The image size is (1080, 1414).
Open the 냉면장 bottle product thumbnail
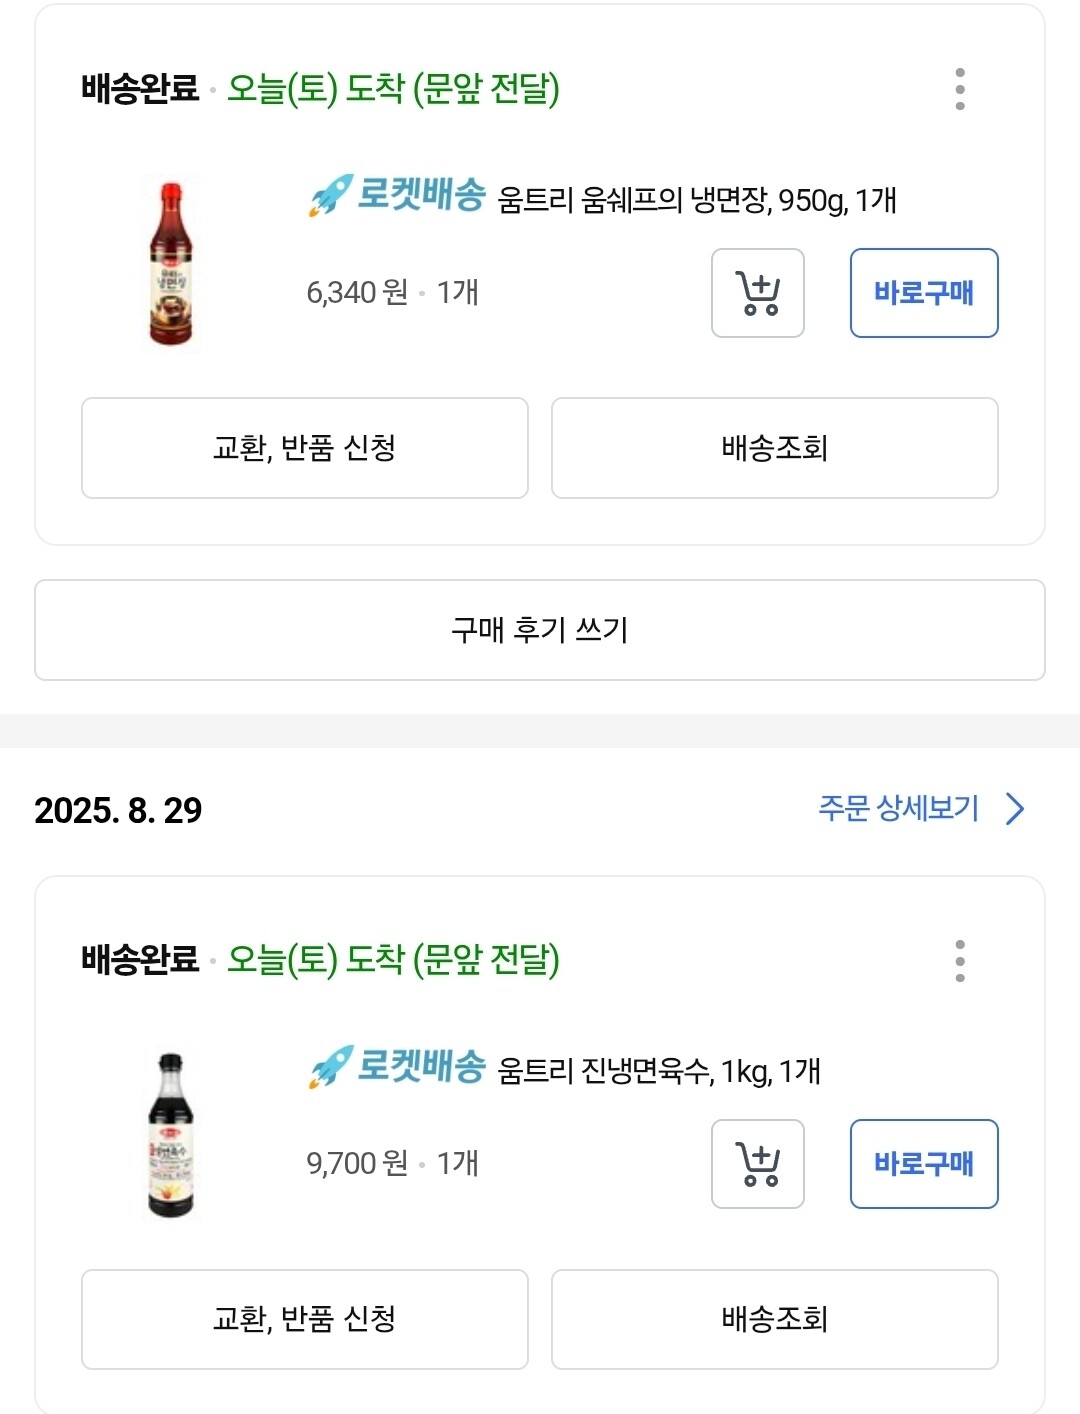[171, 264]
